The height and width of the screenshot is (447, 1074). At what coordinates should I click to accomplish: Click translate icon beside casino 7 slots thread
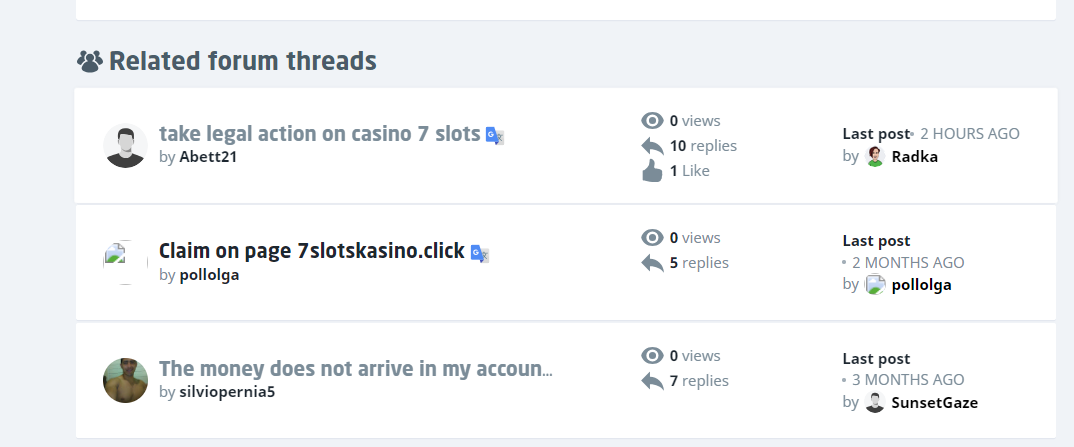(x=494, y=135)
